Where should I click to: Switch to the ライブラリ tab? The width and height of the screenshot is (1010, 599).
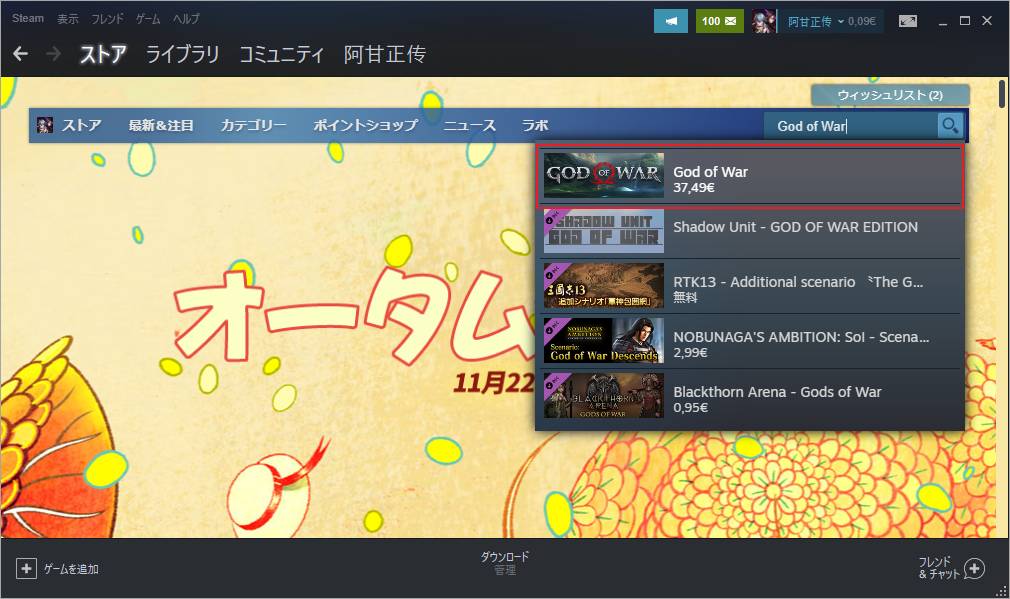pos(182,54)
